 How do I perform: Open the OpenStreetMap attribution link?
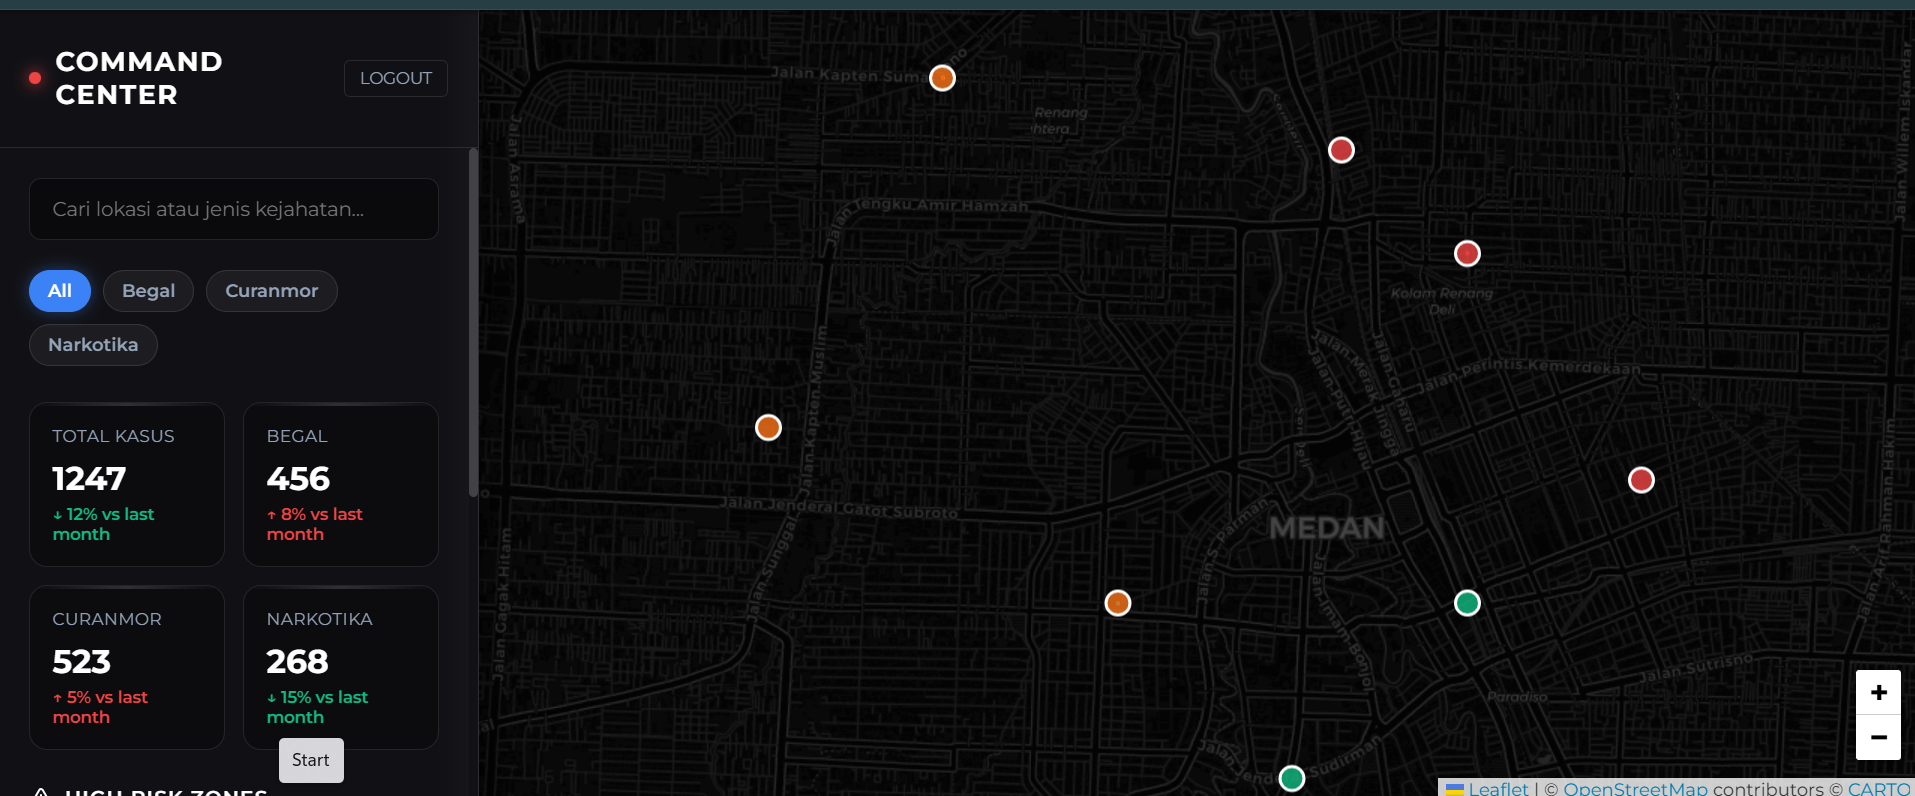1635,788
